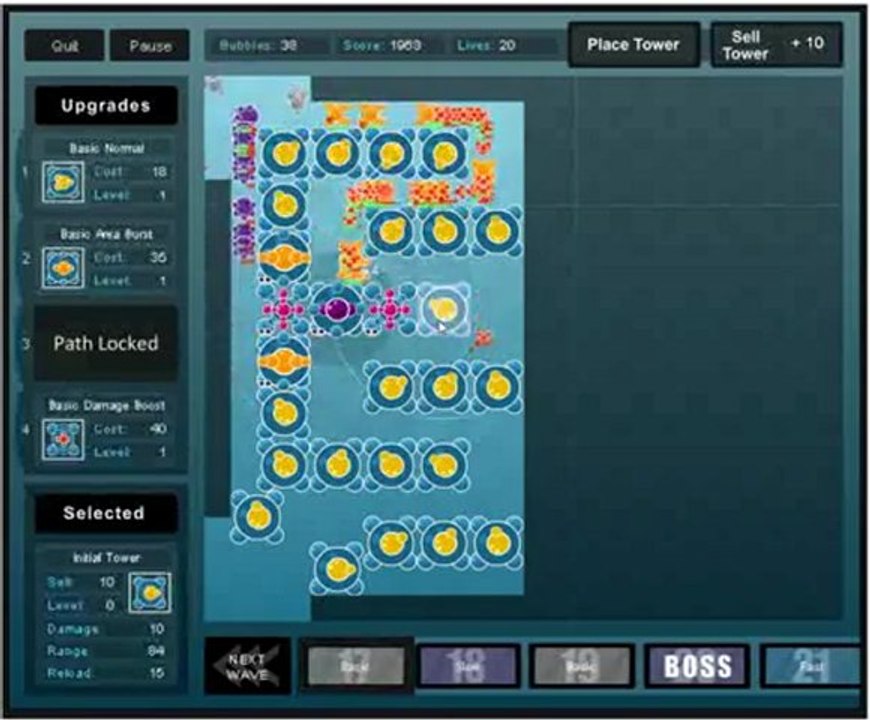The image size is (870, 720).
Task: Click the Upgrades panel header
Action: [106, 105]
